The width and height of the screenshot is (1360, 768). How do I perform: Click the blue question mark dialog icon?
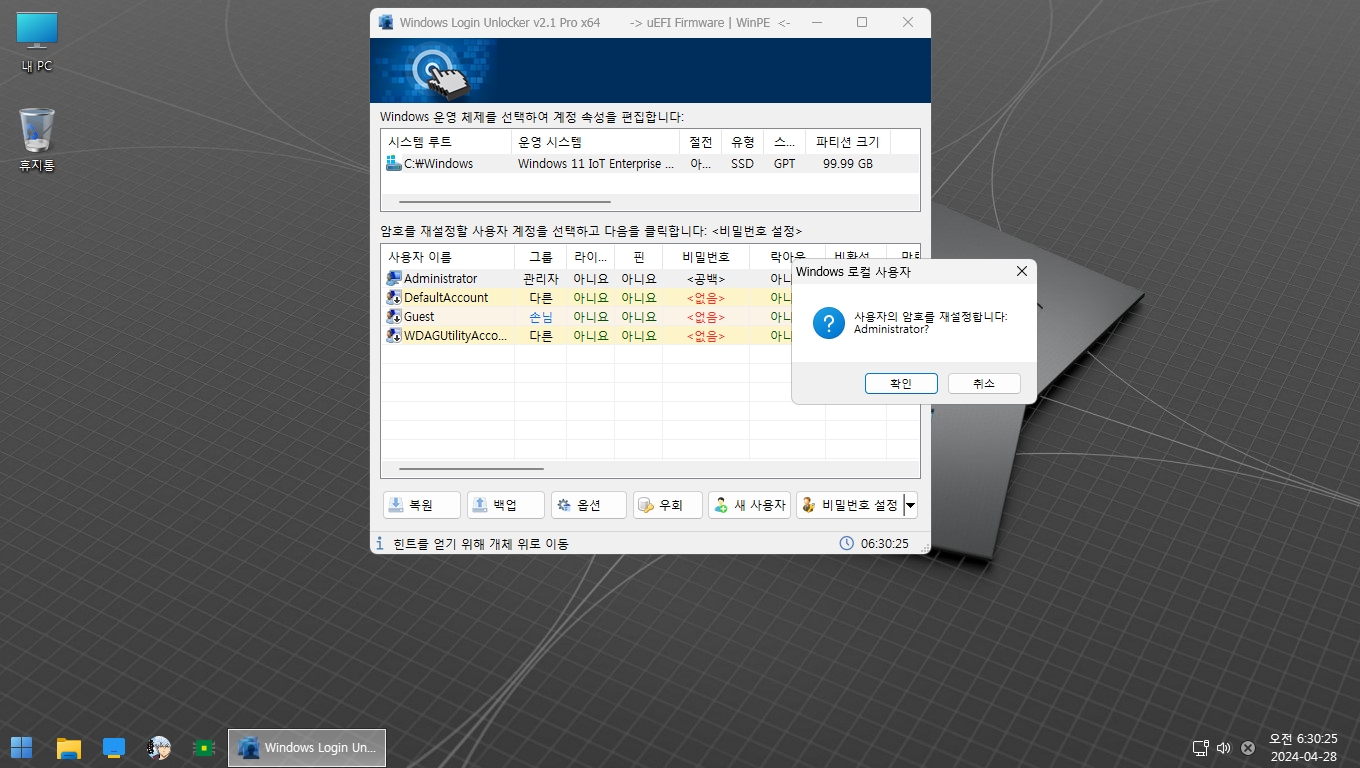pyautogui.click(x=829, y=323)
